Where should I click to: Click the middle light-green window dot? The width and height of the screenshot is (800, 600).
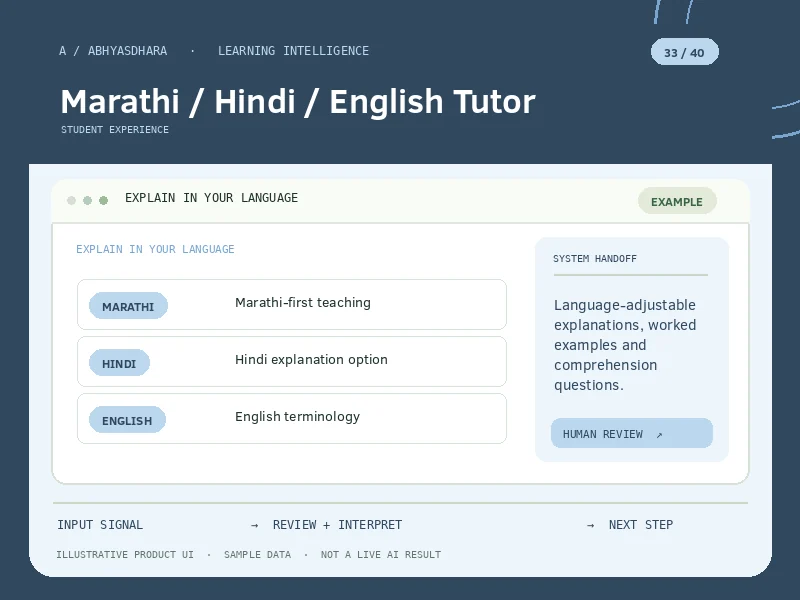click(87, 201)
